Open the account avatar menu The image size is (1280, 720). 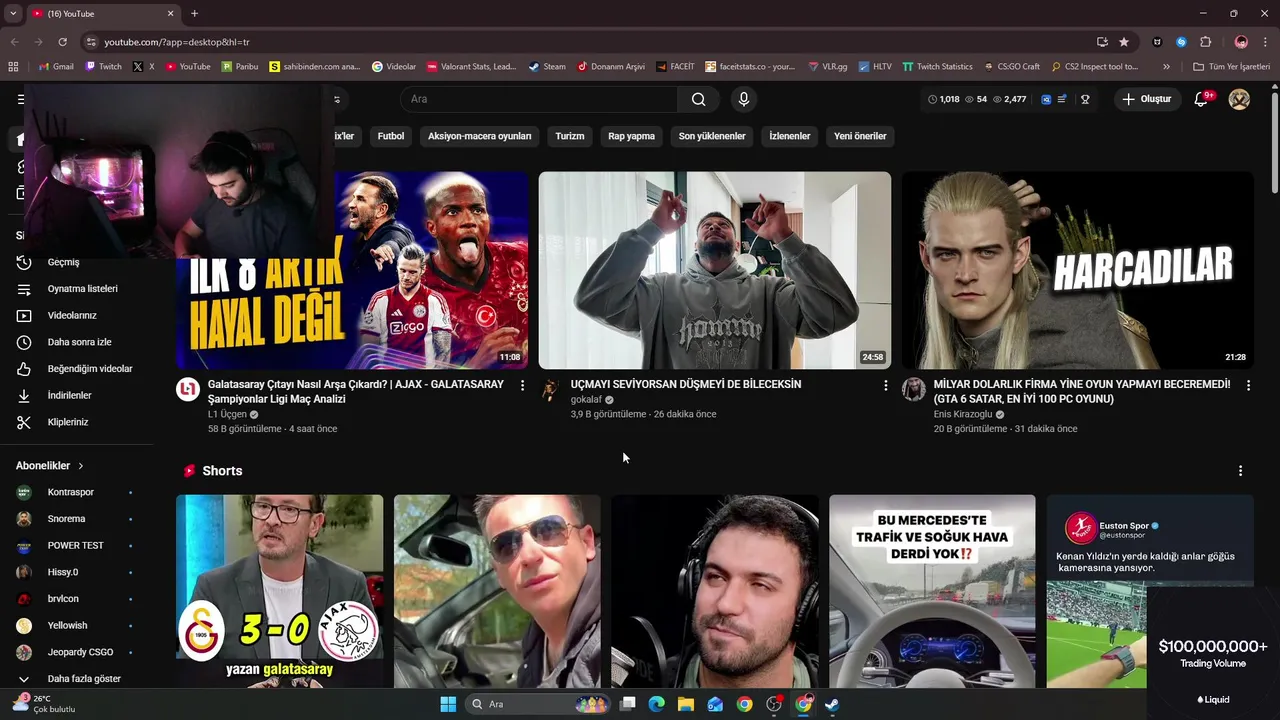pyautogui.click(x=1239, y=99)
